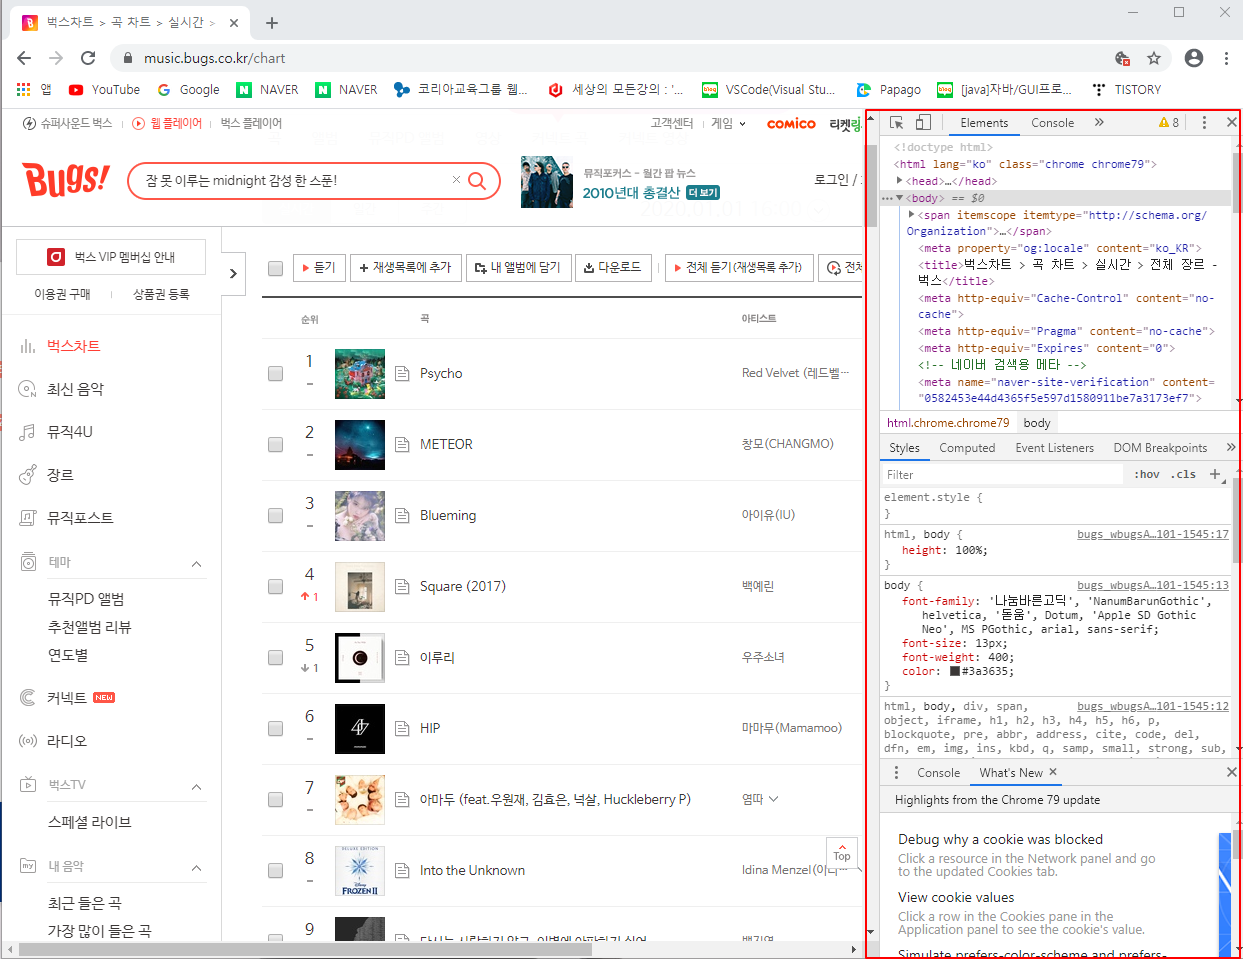Click the DevTools inspect element icon
The width and height of the screenshot is (1243, 959).
click(897, 122)
